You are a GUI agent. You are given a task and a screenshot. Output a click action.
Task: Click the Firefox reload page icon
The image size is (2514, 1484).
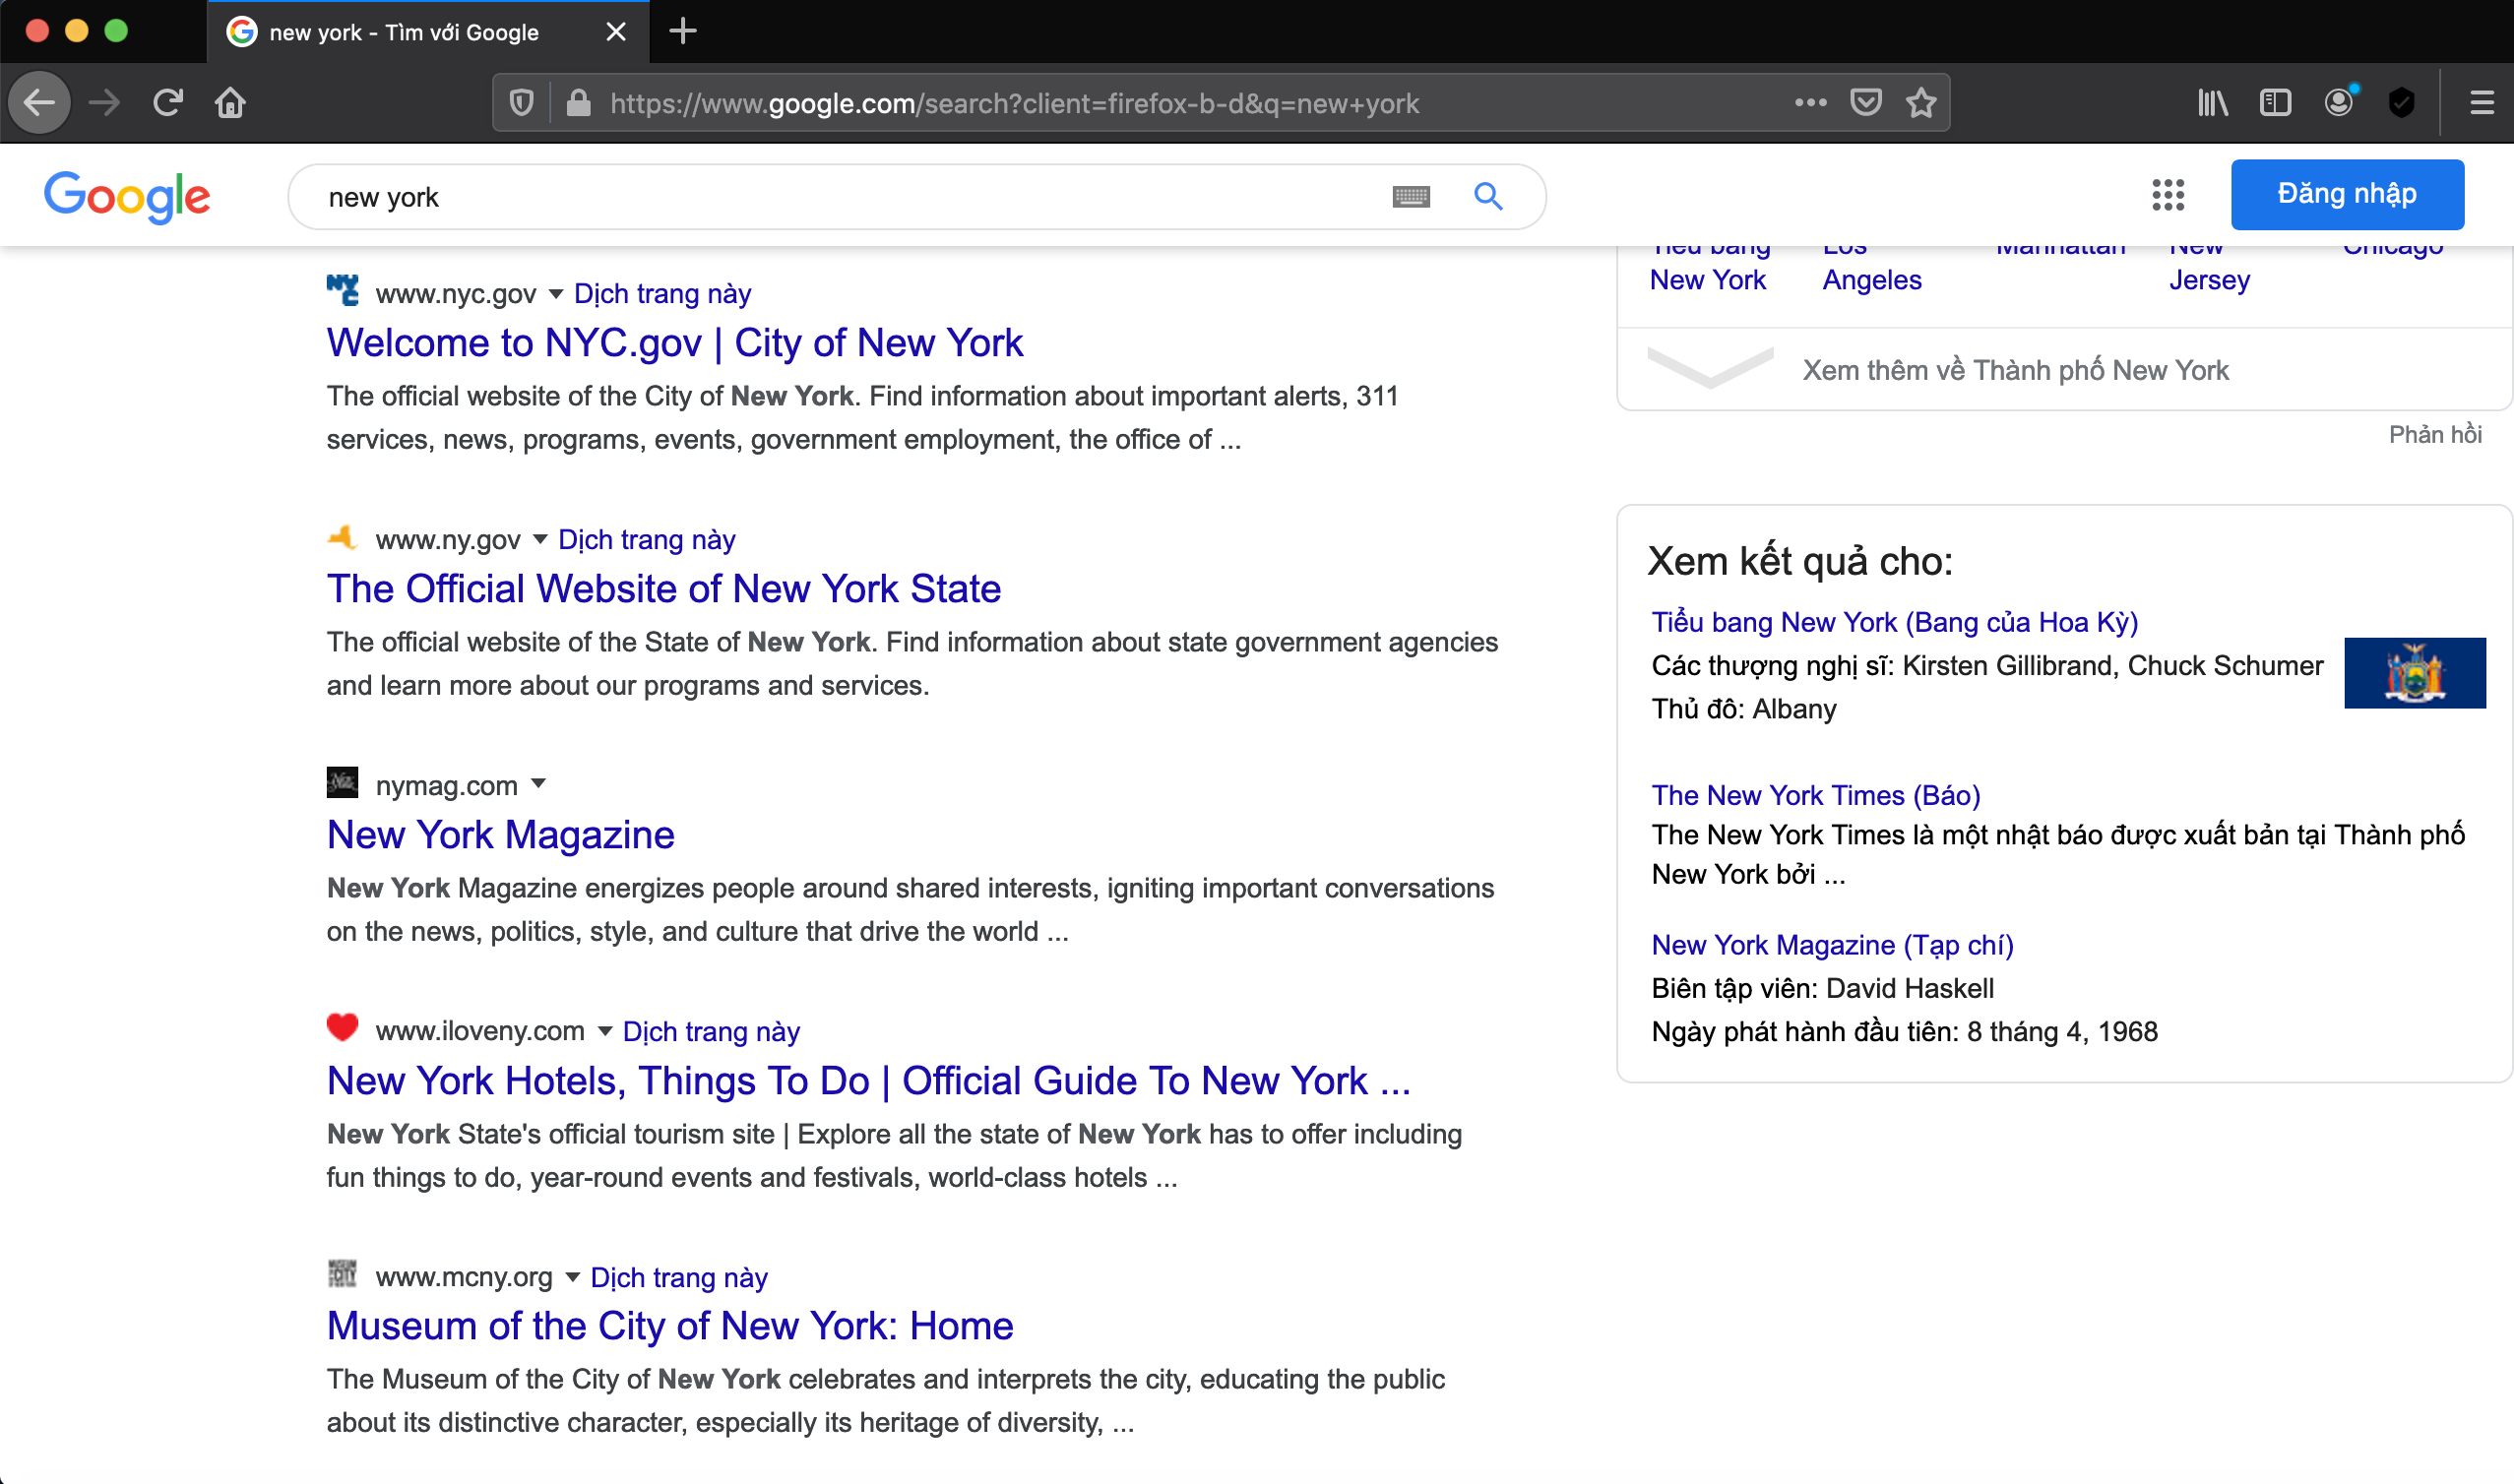[x=167, y=103]
